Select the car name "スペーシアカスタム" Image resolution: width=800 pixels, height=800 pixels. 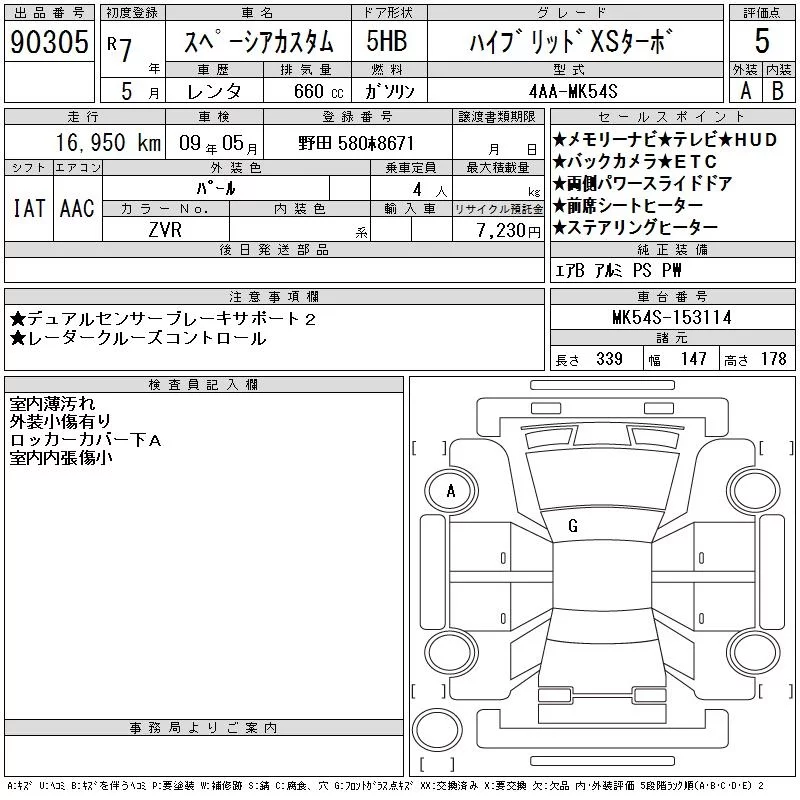point(259,42)
